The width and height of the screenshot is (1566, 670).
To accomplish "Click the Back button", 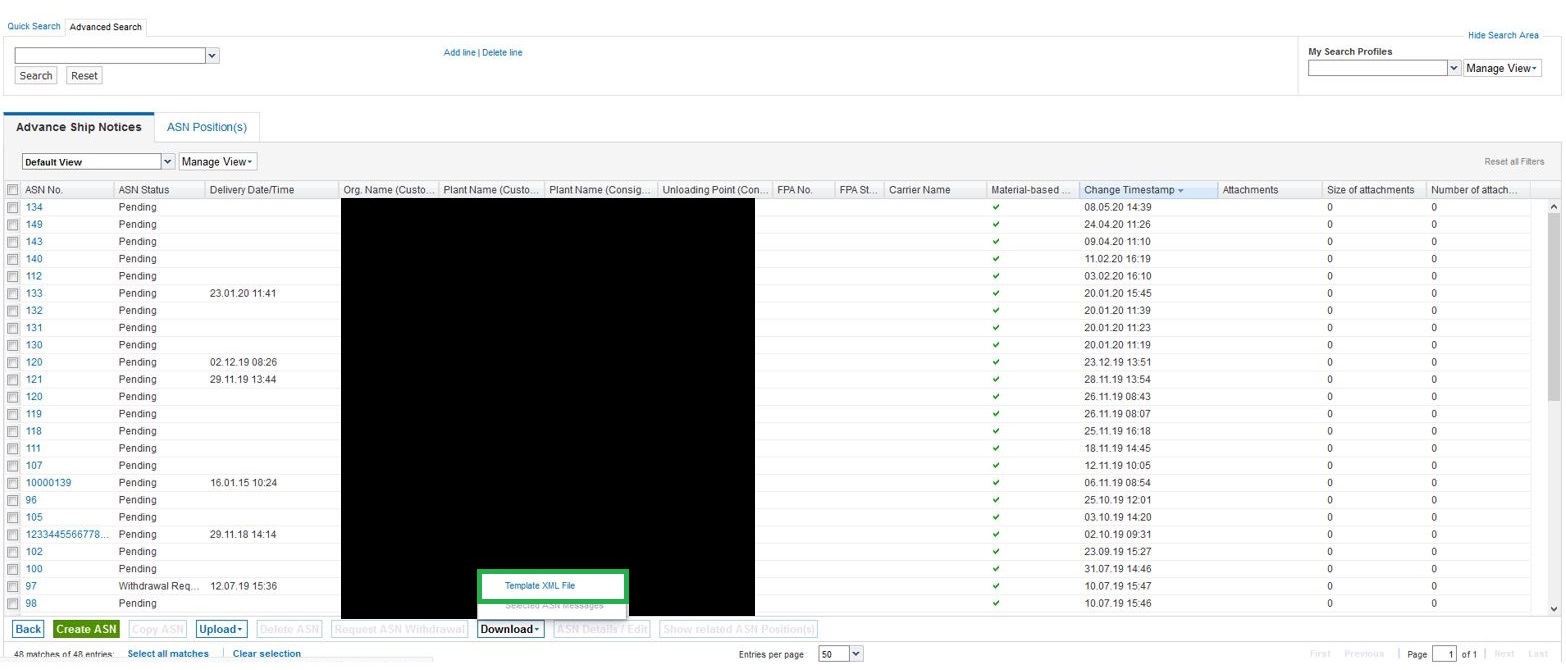I will tap(28, 629).
